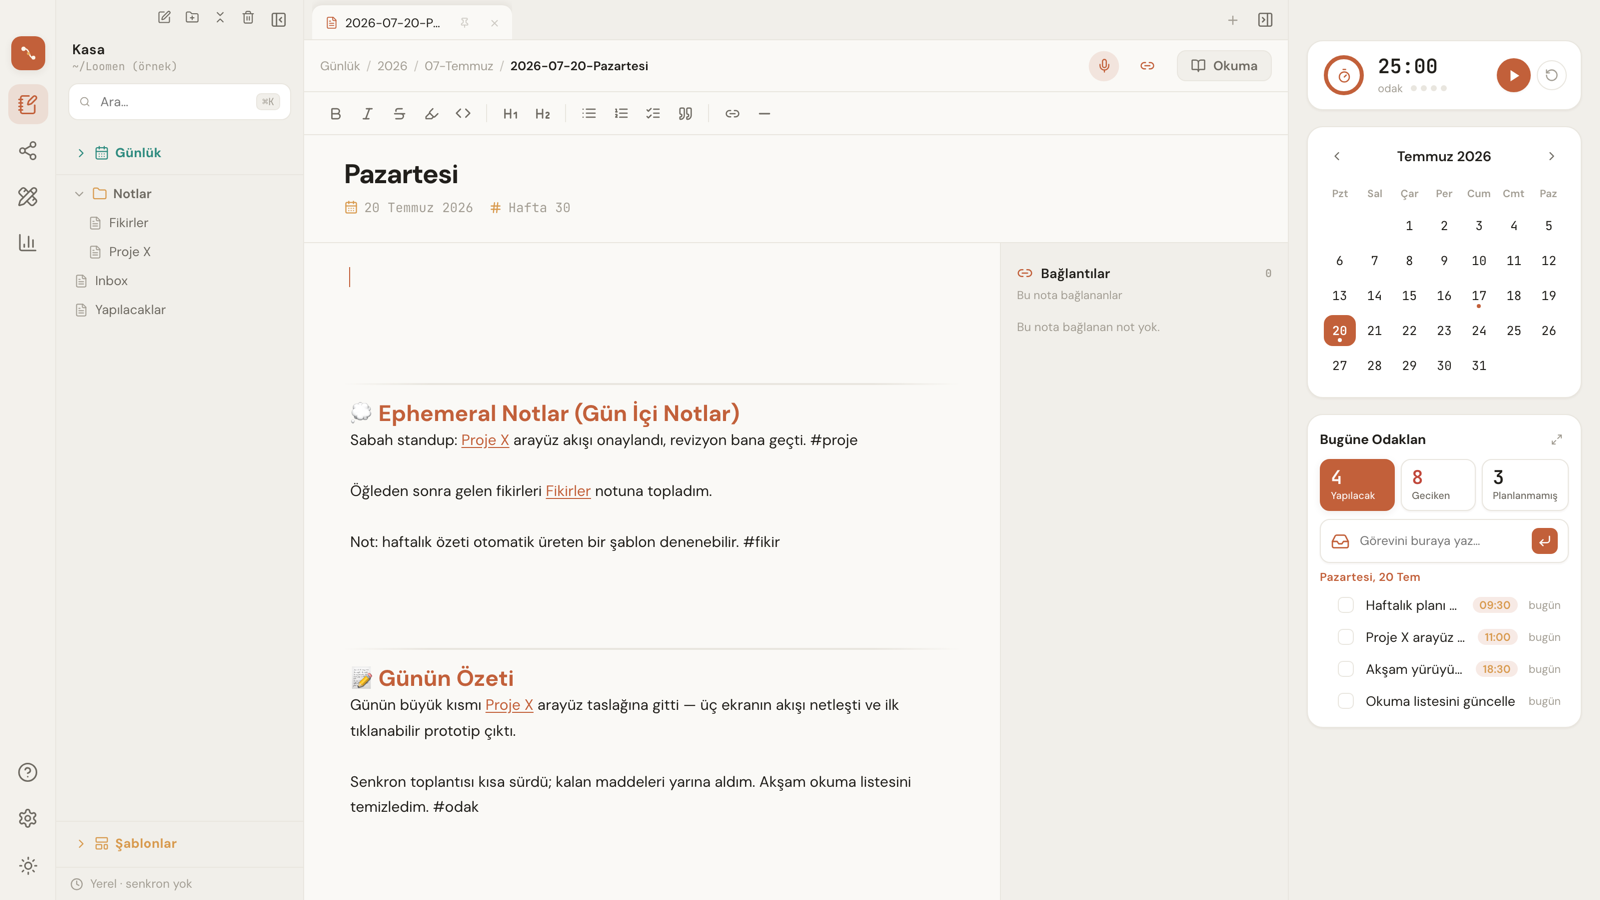The height and width of the screenshot is (900, 1600).
Task: Create a new folder
Action: click(192, 18)
